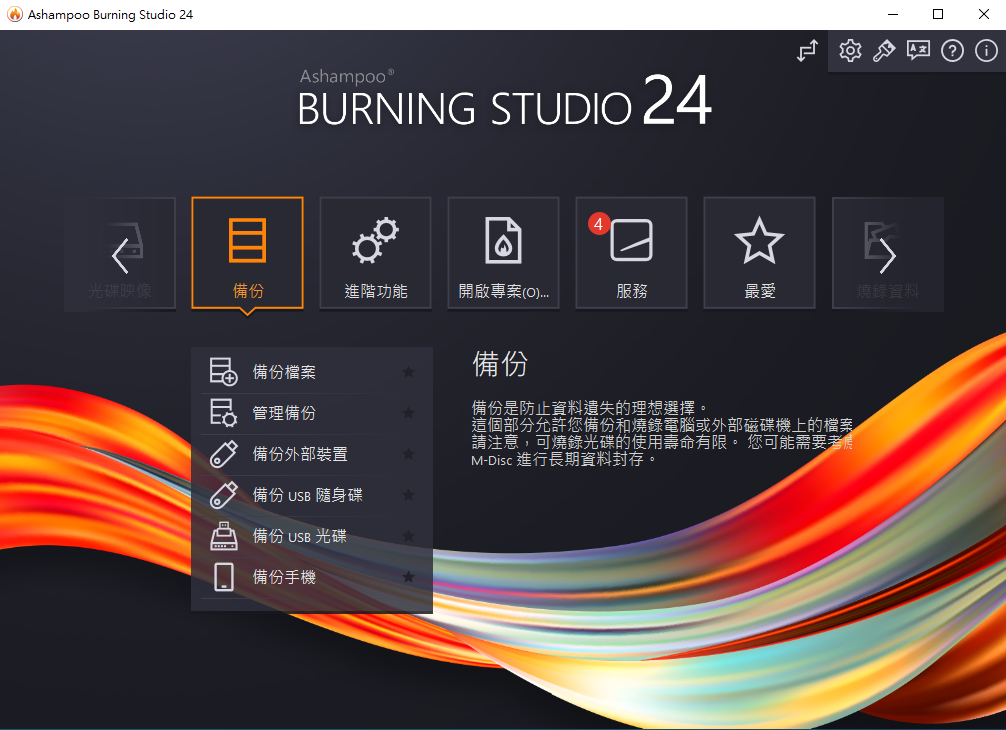Screen dimensions: 1006x730
Task: Open the 最愛 favorites tile
Action: 759,253
